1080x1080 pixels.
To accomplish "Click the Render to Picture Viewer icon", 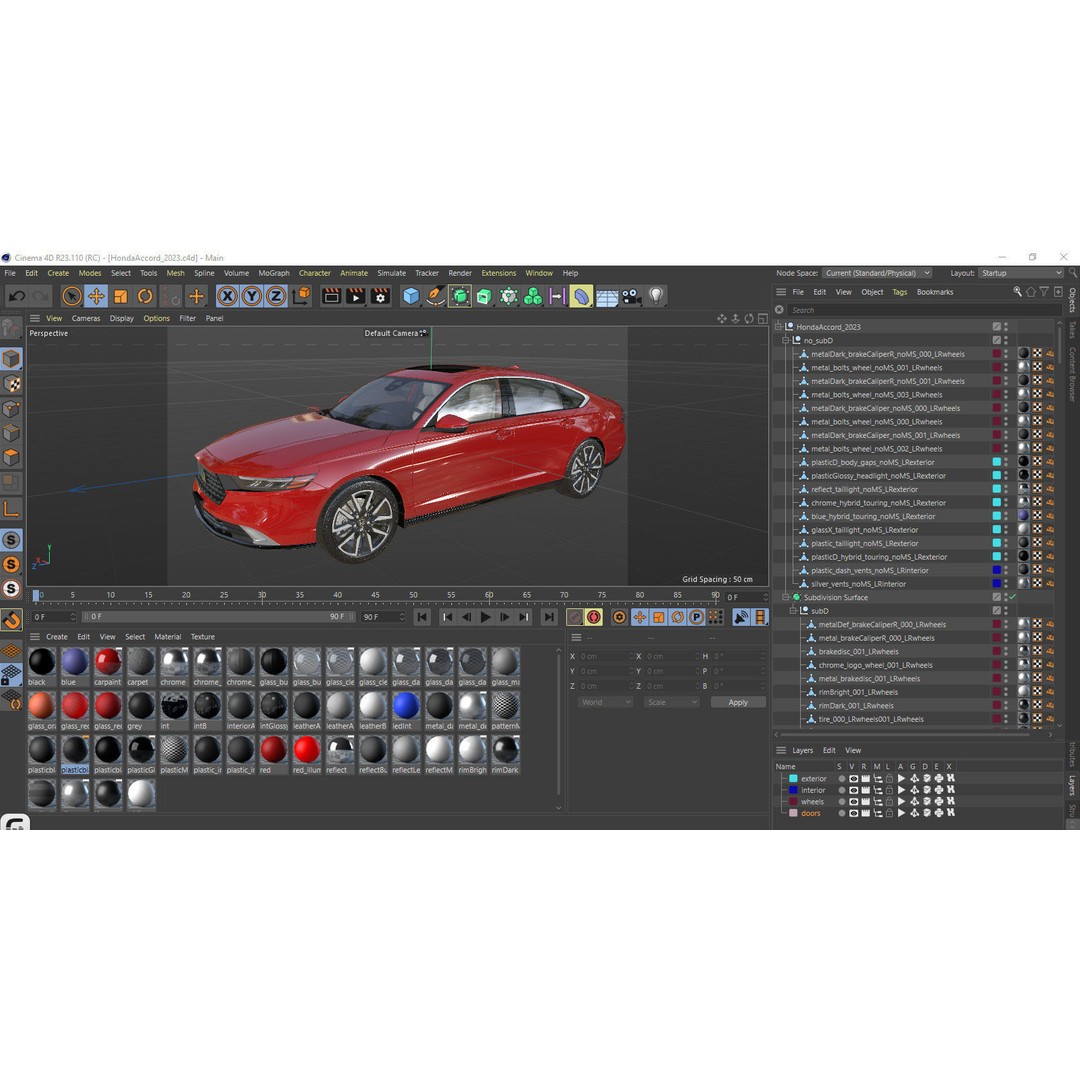I will click(x=356, y=296).
